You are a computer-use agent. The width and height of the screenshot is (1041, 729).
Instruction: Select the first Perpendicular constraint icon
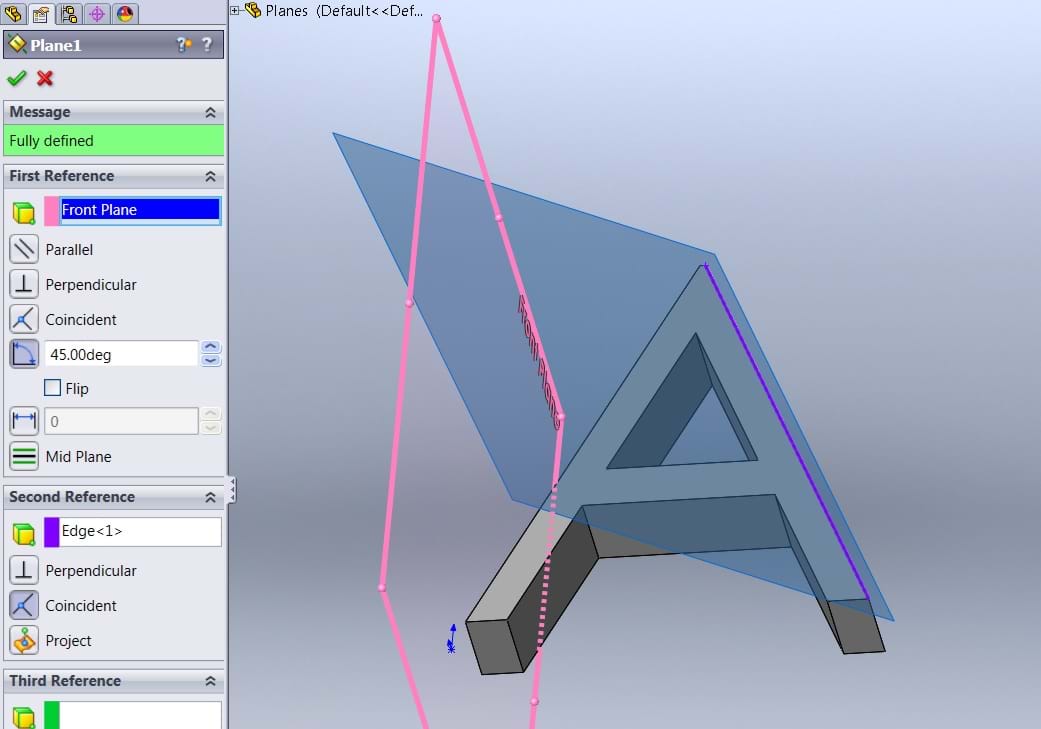[24, 284]
